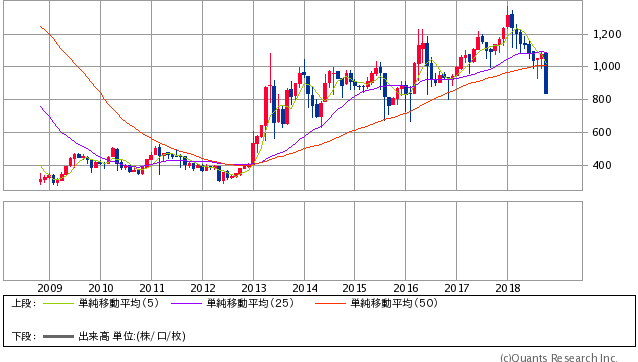Select the 2011 year label

pyautogui.click(x=152, y=288)
